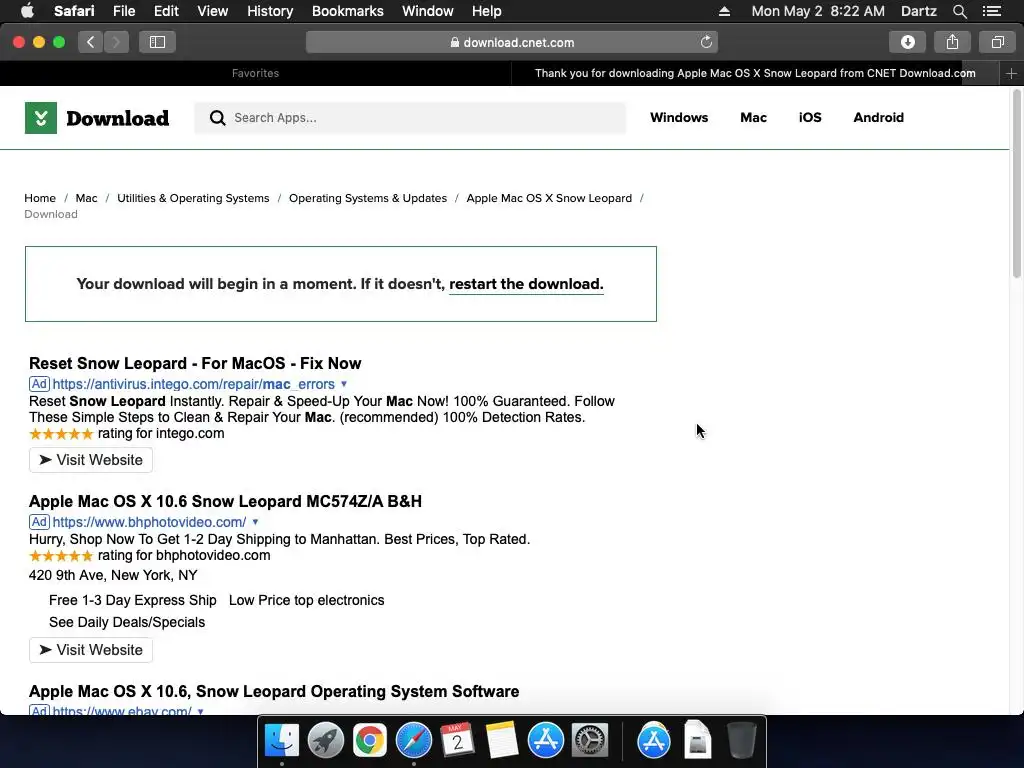This screenshot has height=768, width=1024.
Task: Expand the bhphotovideo.com ad dropdown arrow
Action: (255, 522)
